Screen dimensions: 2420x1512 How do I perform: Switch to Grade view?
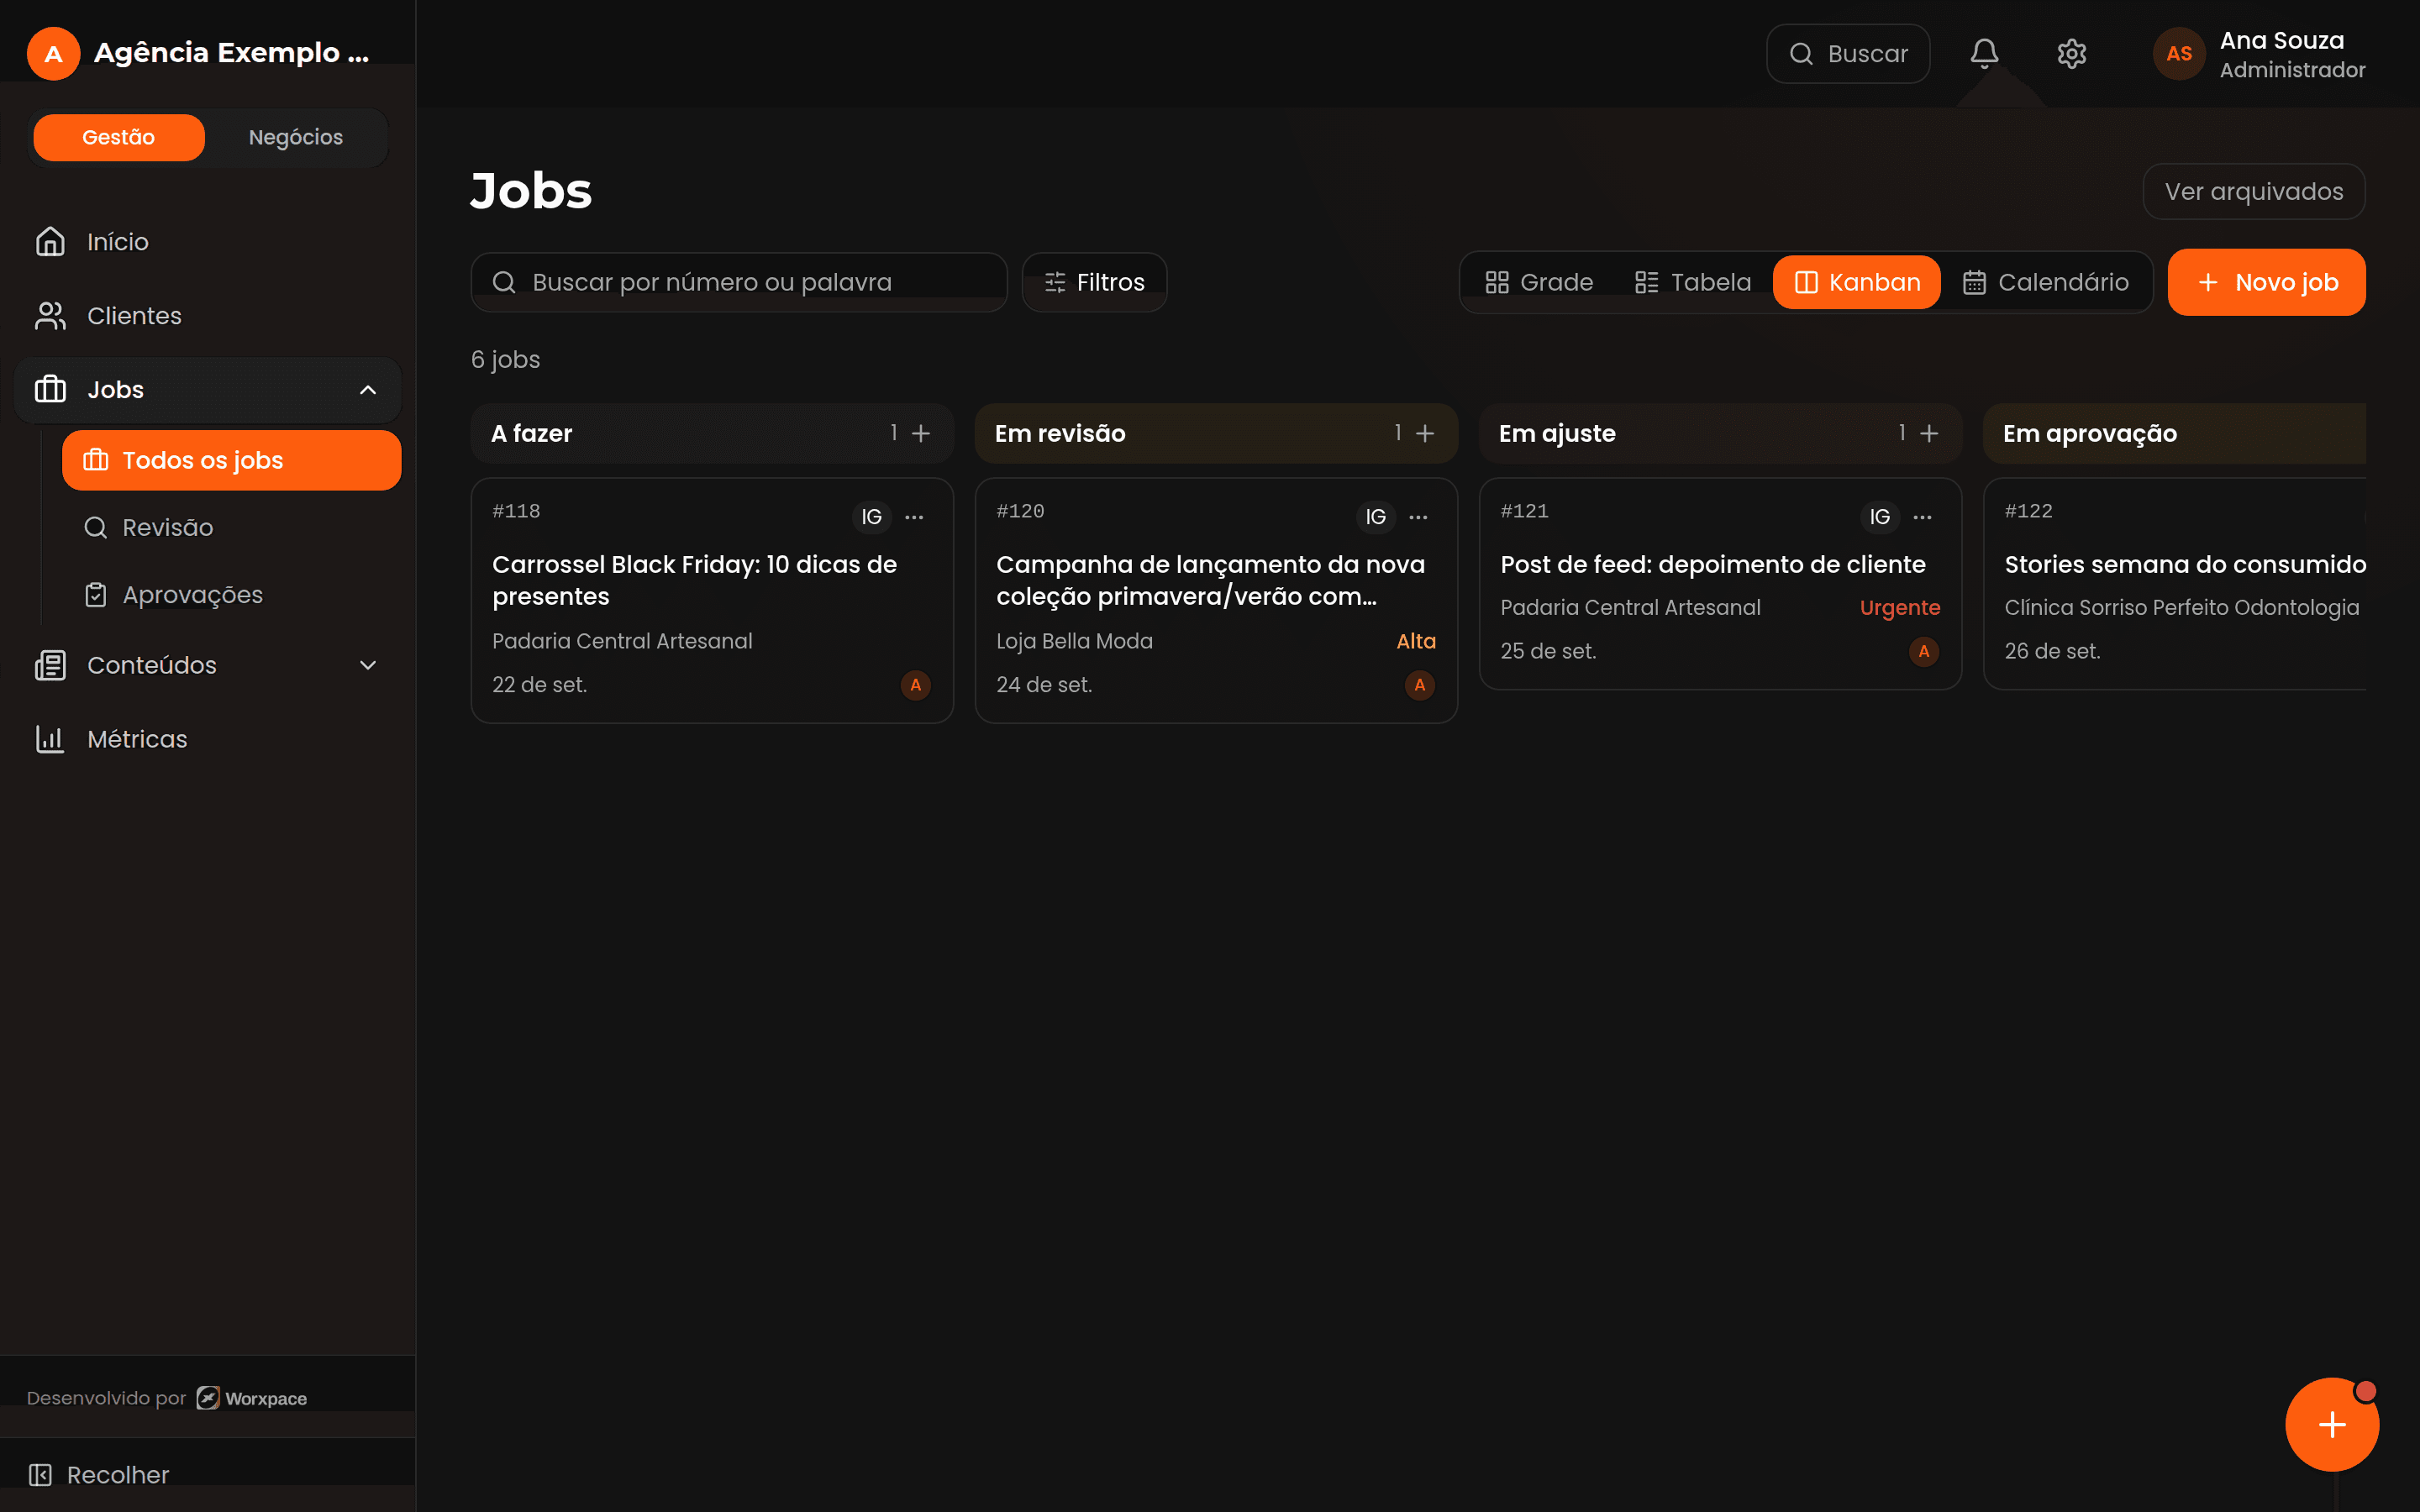click(1539, 282)
